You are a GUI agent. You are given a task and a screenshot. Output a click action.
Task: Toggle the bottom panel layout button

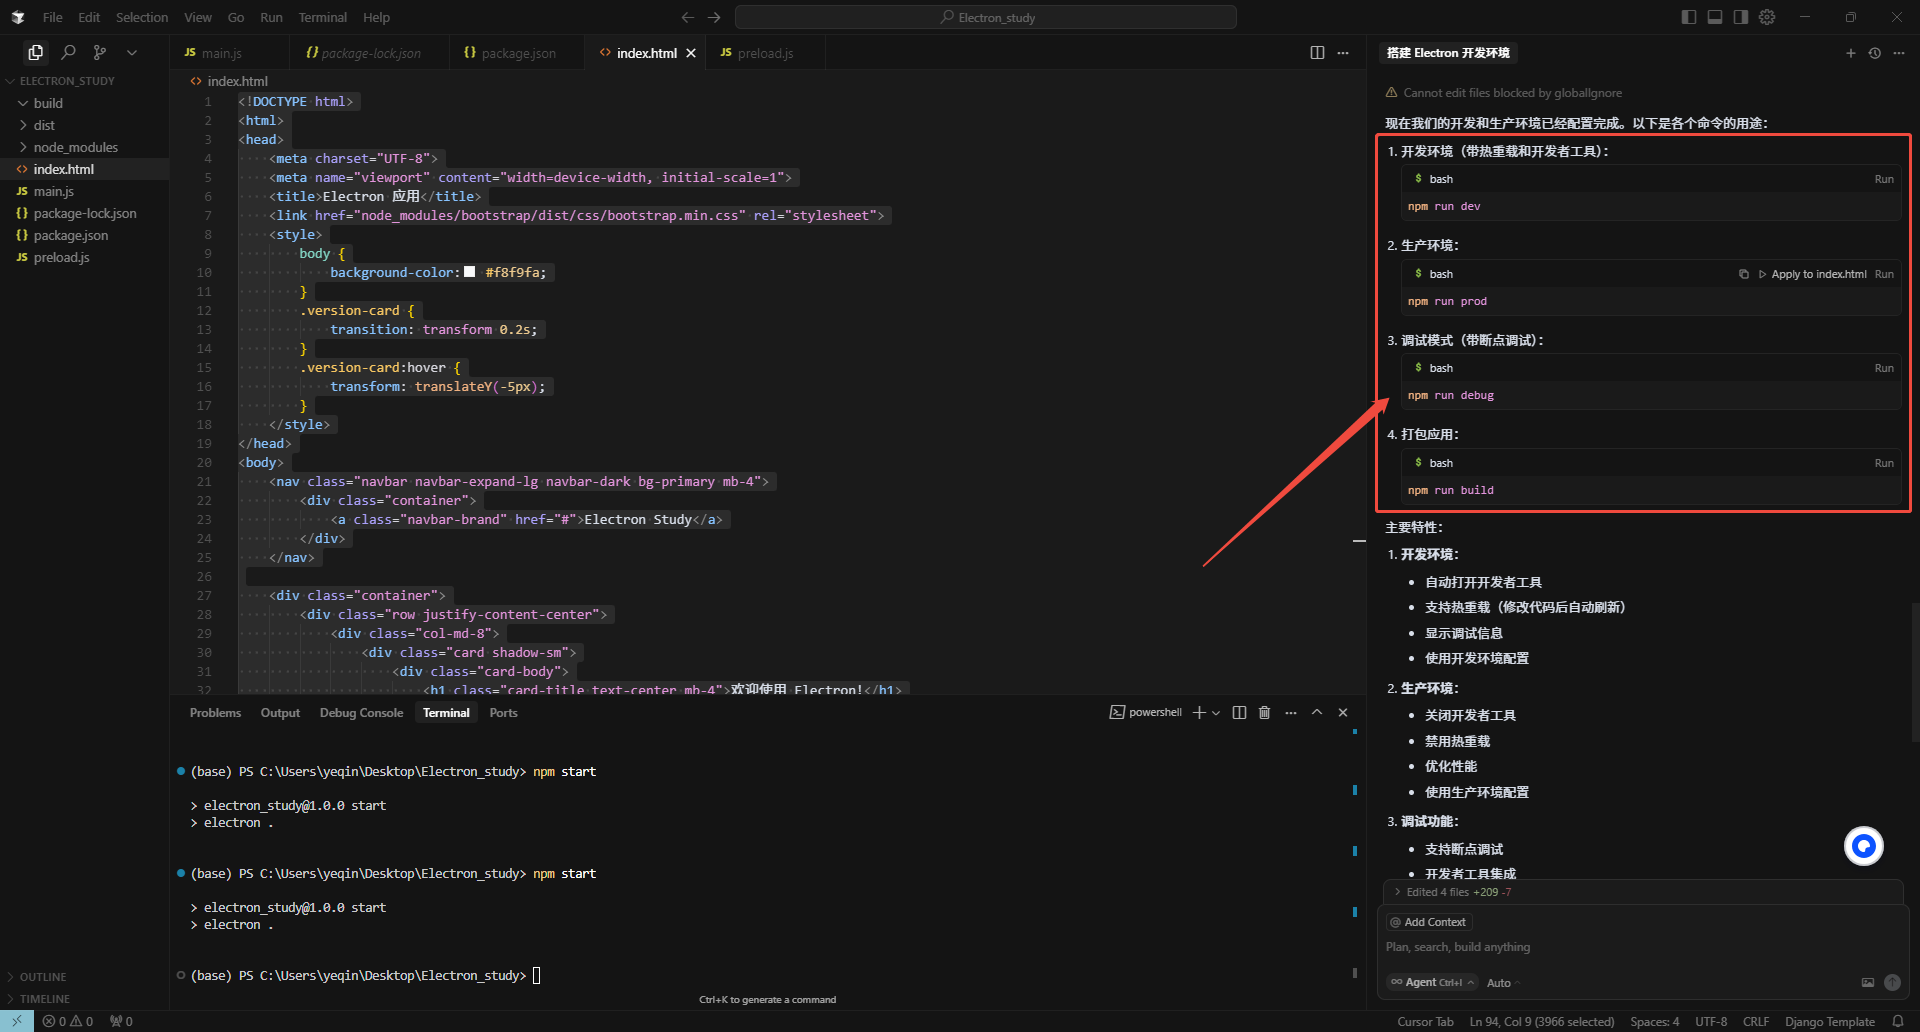tap(1715, 17)
